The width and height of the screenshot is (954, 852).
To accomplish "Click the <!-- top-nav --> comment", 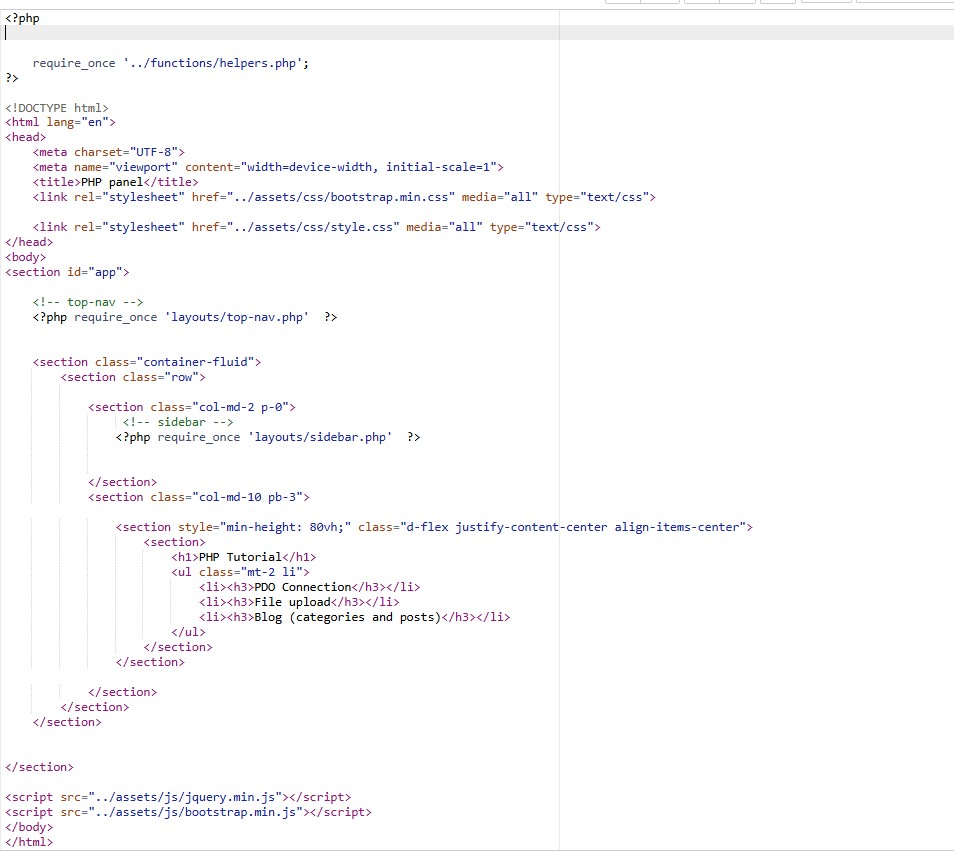I will 88,302.
